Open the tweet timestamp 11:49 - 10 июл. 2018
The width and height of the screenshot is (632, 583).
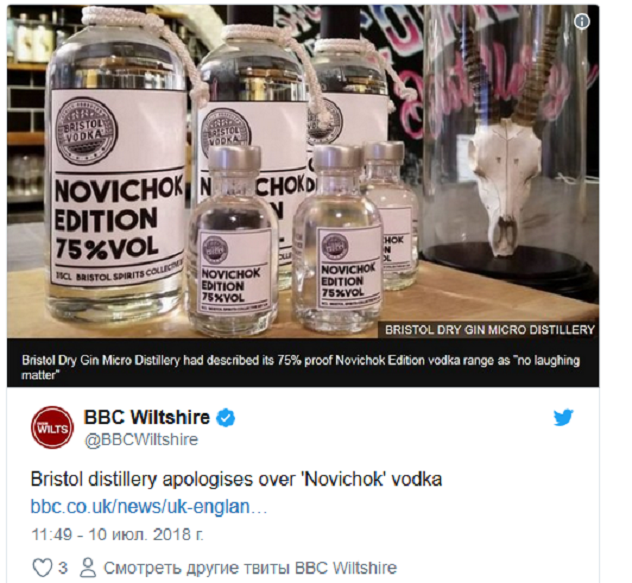[x=117, y=535]
